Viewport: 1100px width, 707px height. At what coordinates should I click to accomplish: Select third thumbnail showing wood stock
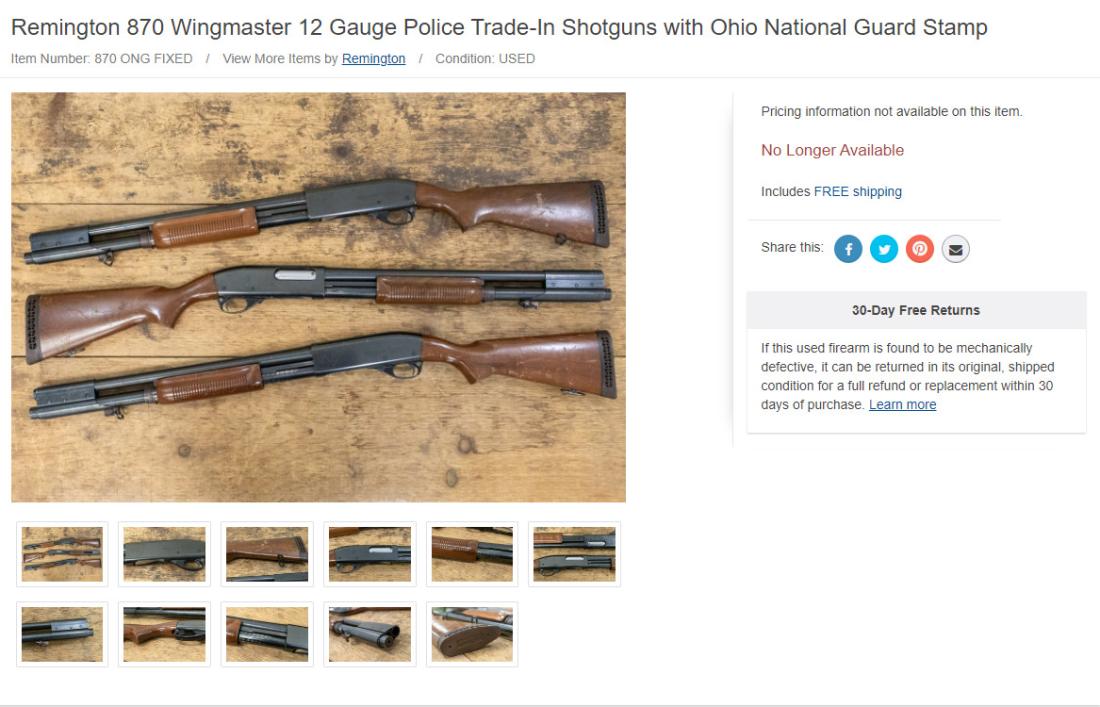(x=267, y=554)
